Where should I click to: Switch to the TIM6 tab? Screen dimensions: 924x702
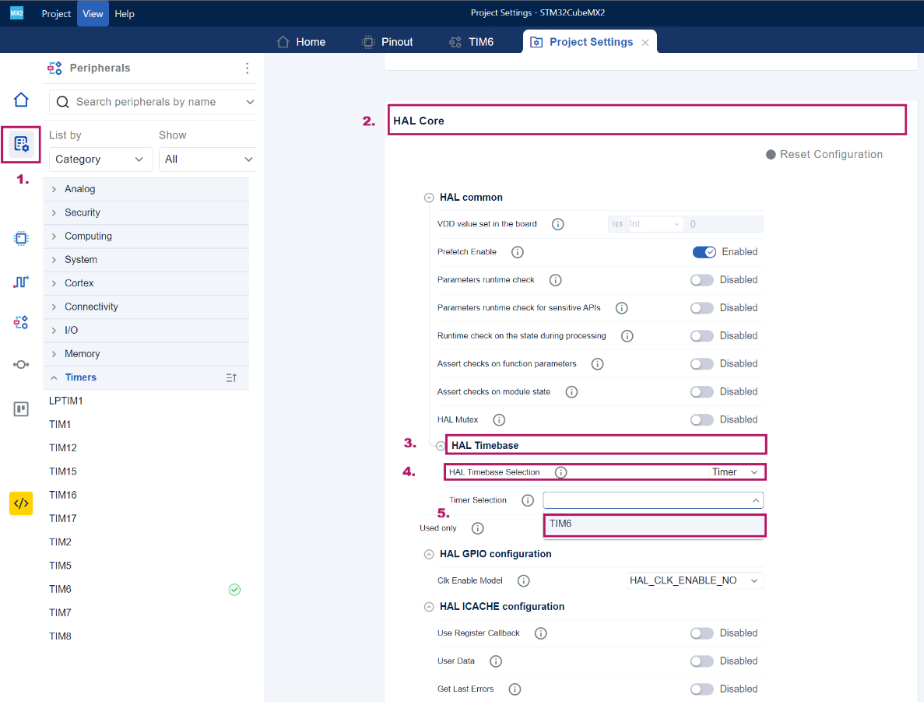(x=471, y=42)
